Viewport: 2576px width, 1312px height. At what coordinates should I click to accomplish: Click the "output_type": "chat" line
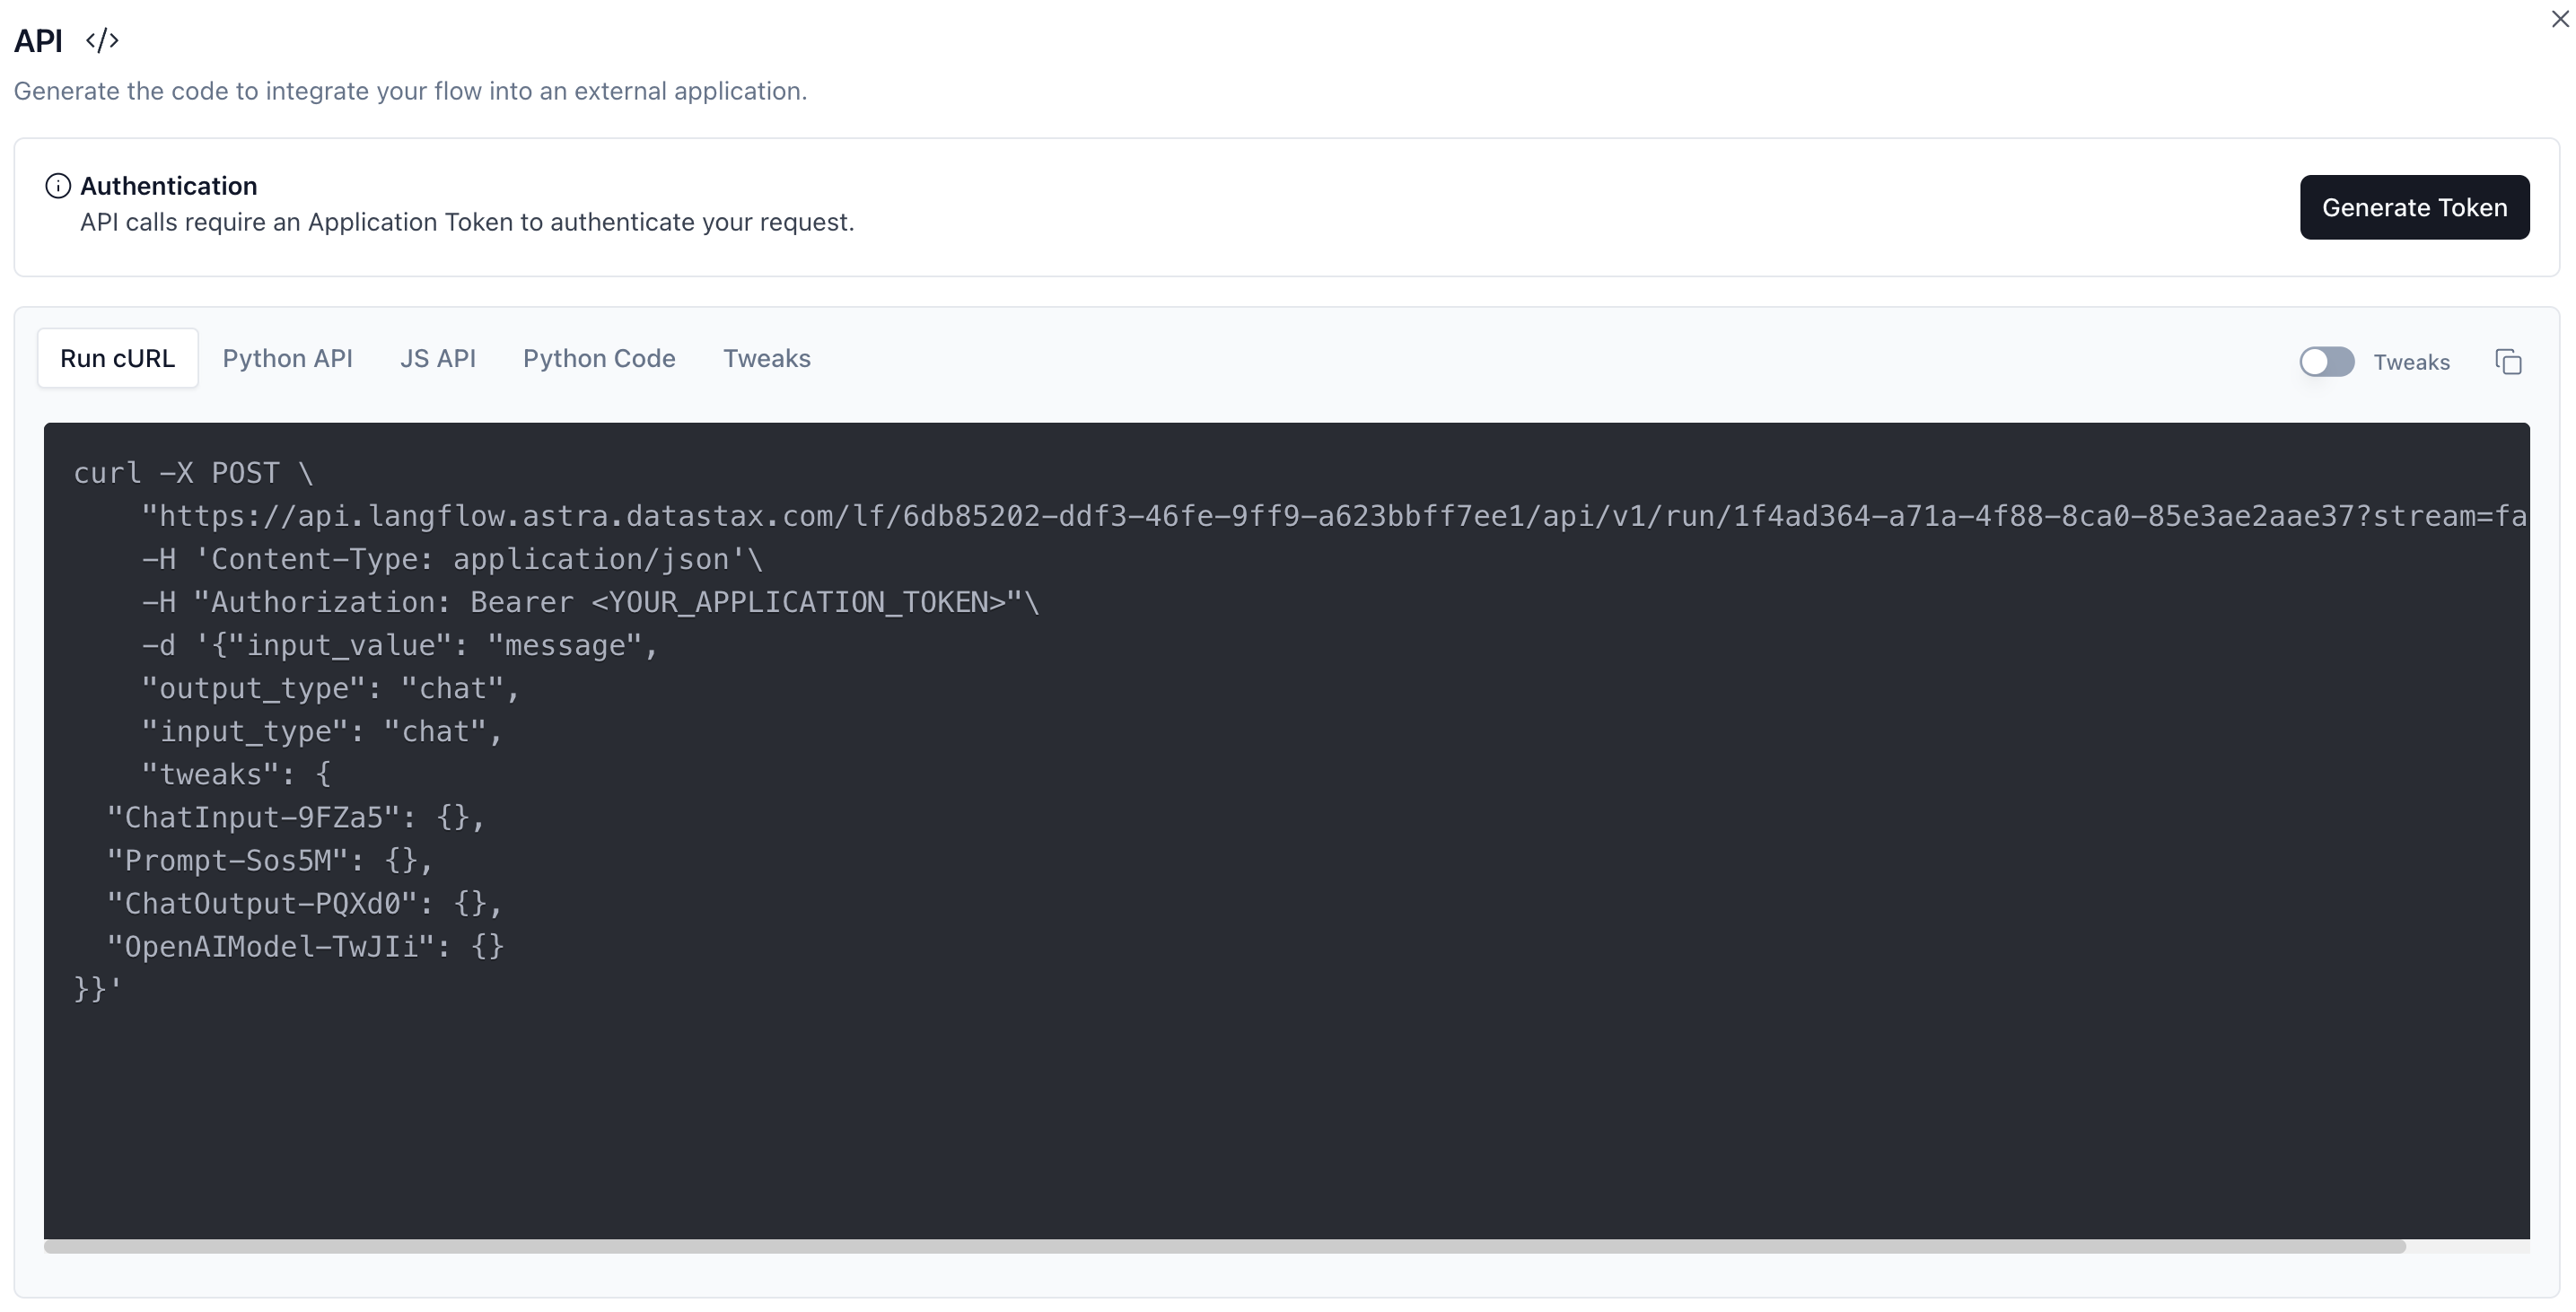click(x=330, y=688)
